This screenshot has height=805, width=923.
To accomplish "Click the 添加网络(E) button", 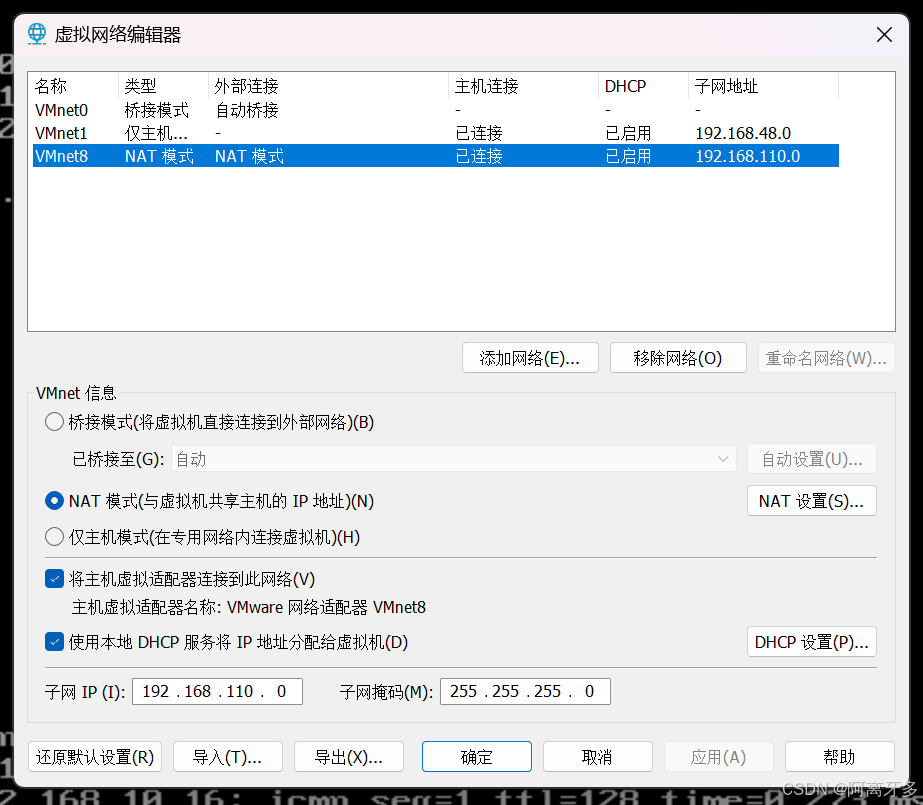I will pos(530,358).
